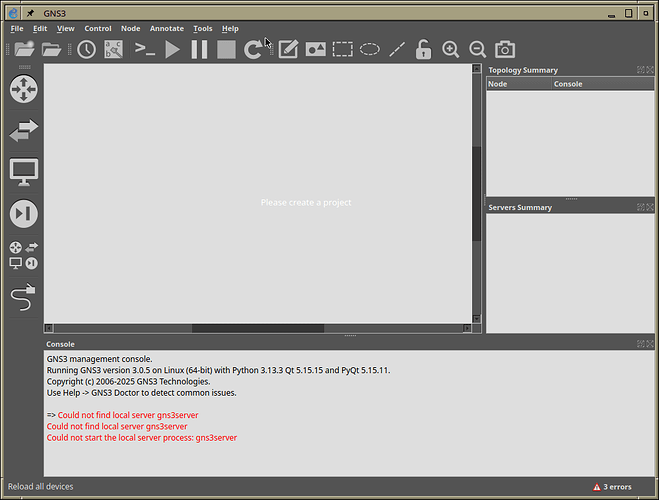Float the Topology Summary panel

click(641, 70)
